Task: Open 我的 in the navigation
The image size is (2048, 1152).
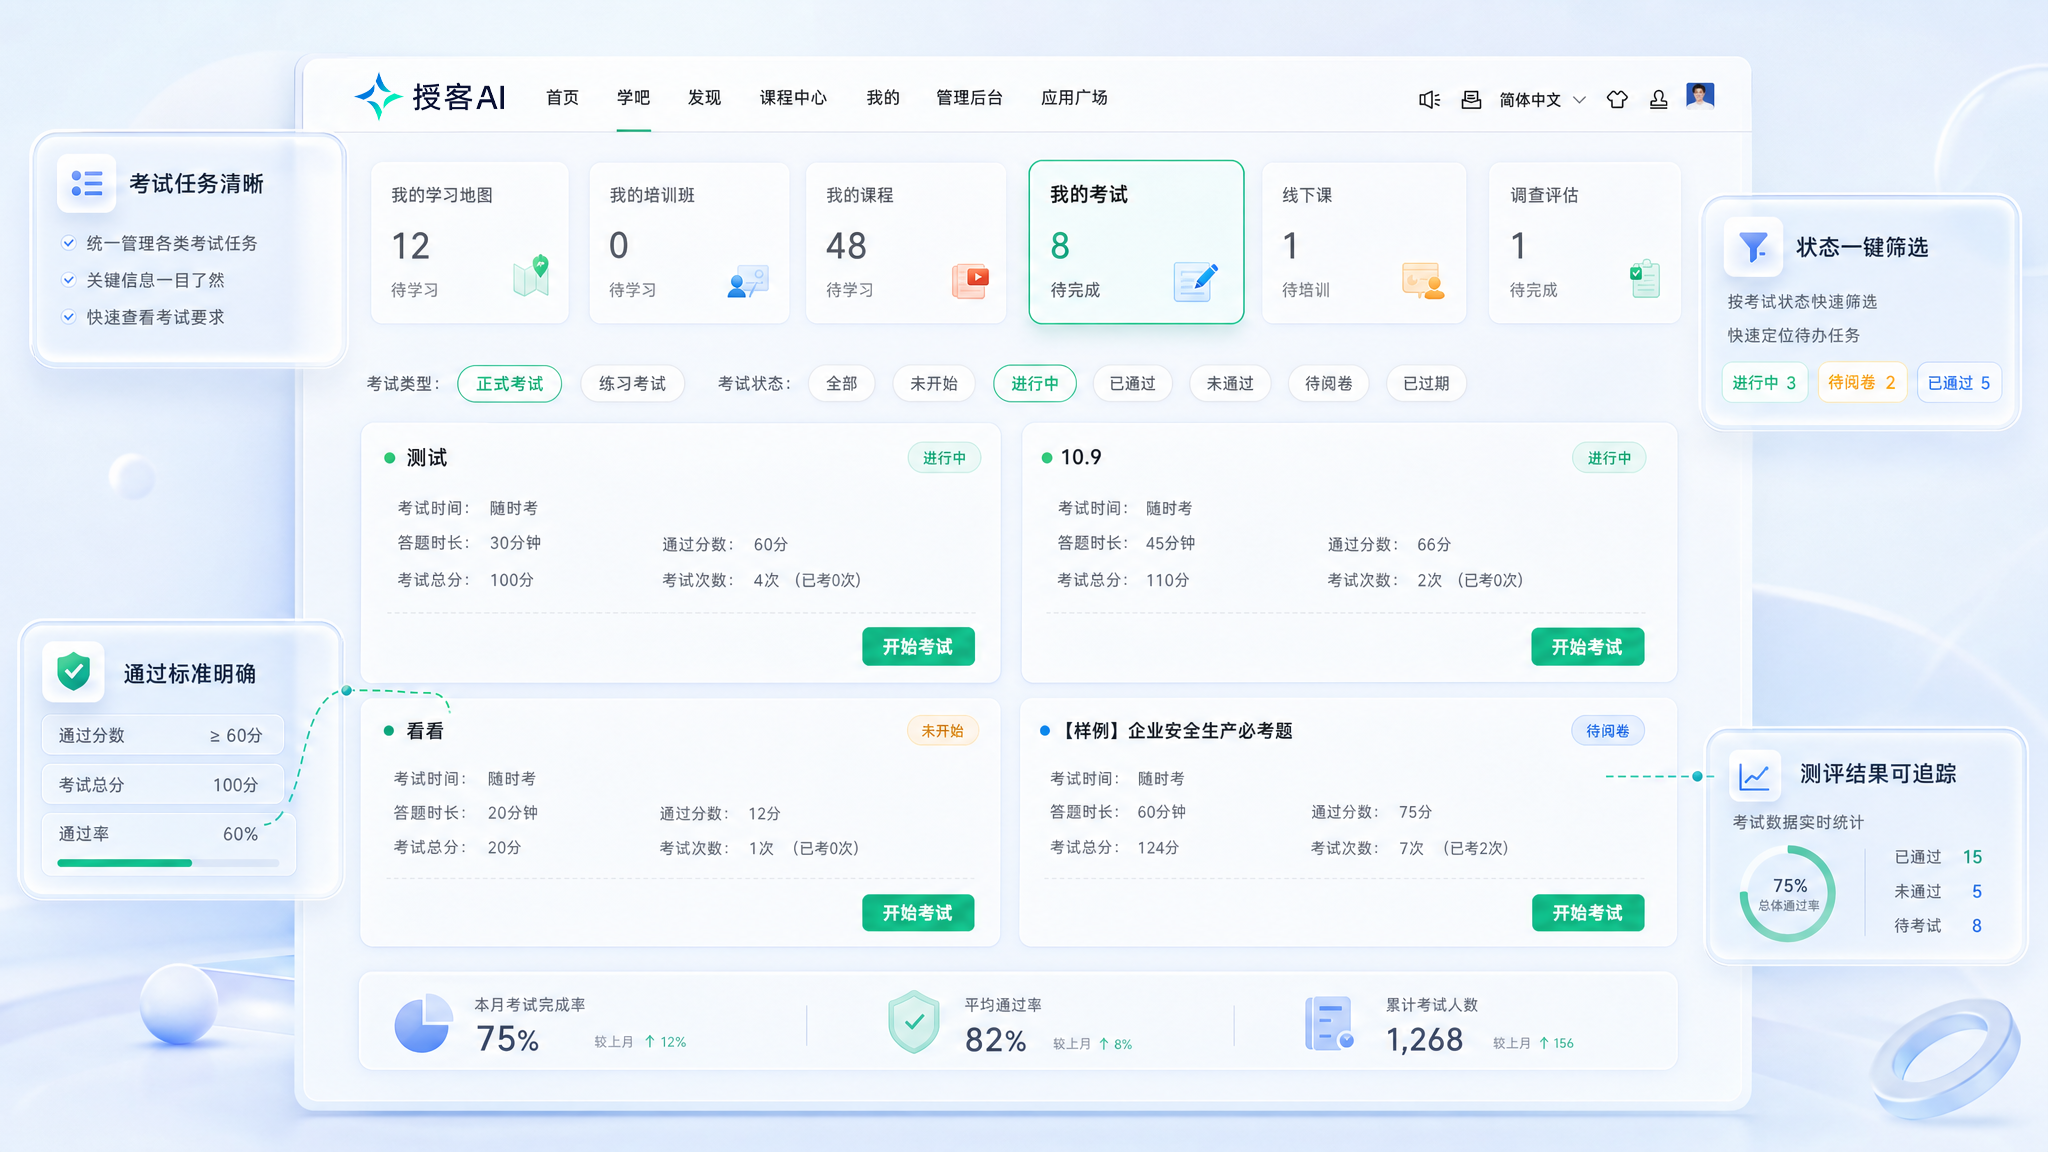Action: point(883,98)
